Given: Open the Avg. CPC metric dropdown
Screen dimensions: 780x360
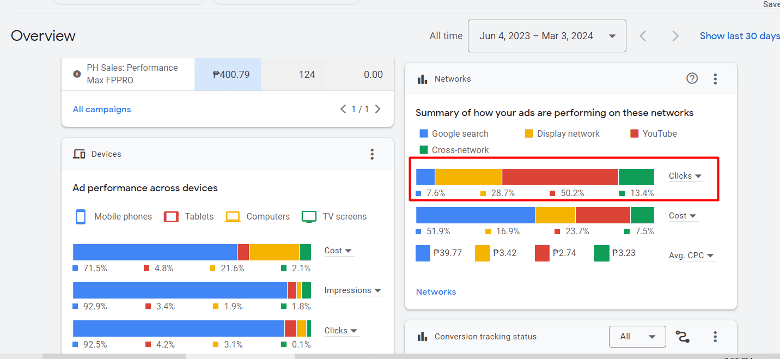Looking at the screenshot, I should click(691, 256).
